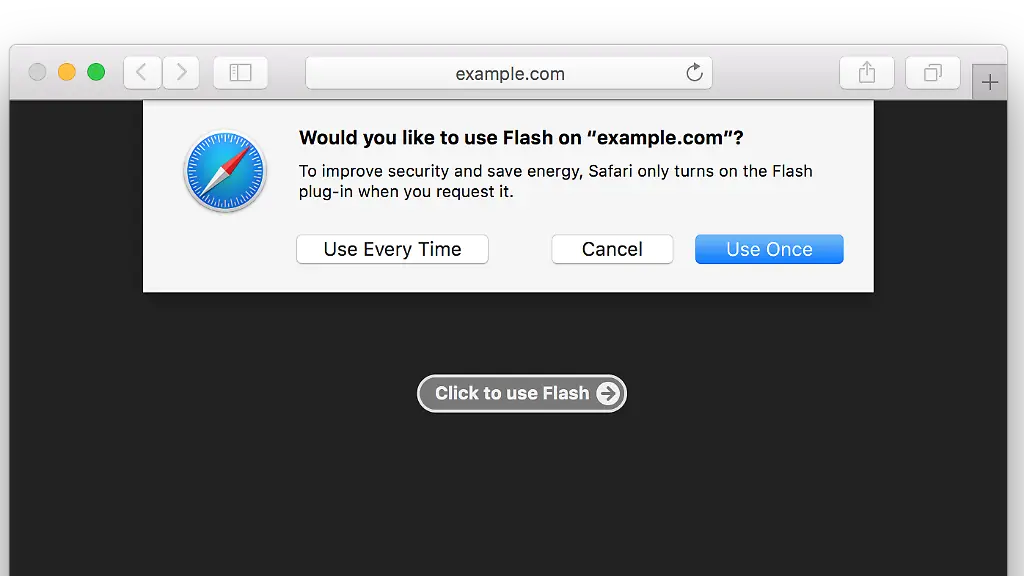Image resolution: width=1024 pixels, height=576 pixels.
Task: Cancel the Flash permission request
Action: (612, 249)
